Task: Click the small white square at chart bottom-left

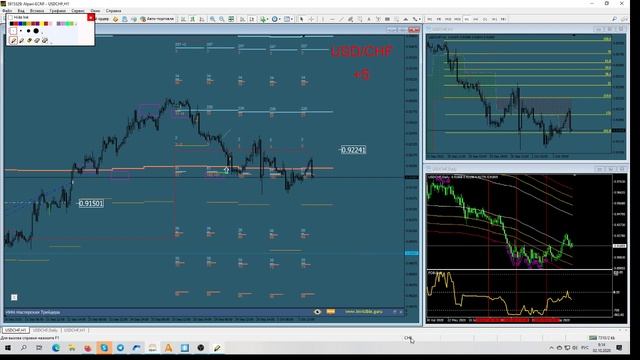Action: click(x=14, y=297)
